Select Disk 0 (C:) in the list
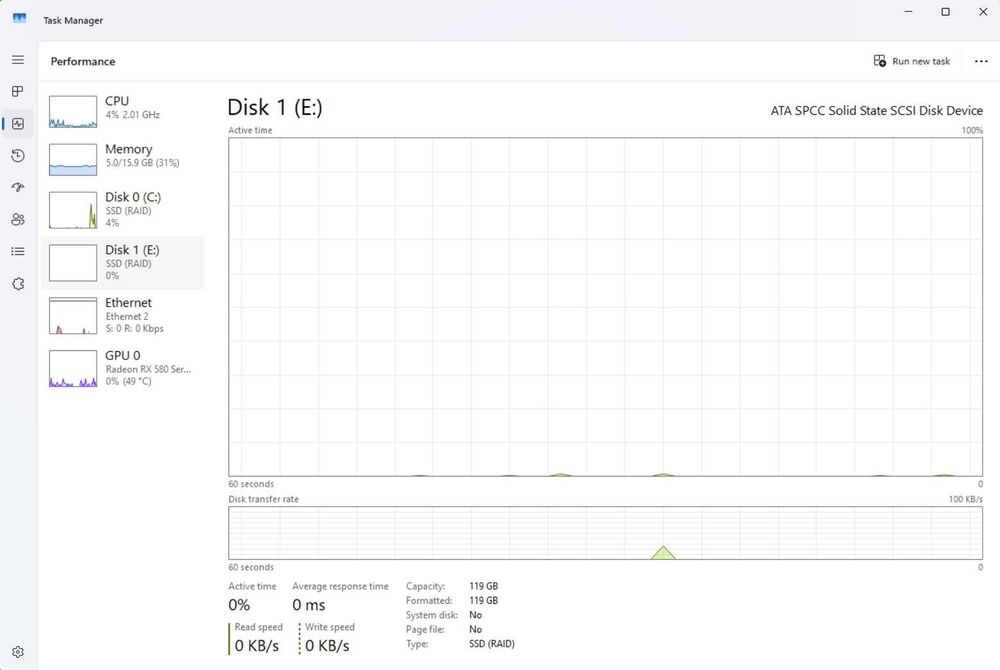1000x670 pixels. click(x=123, y=210)
